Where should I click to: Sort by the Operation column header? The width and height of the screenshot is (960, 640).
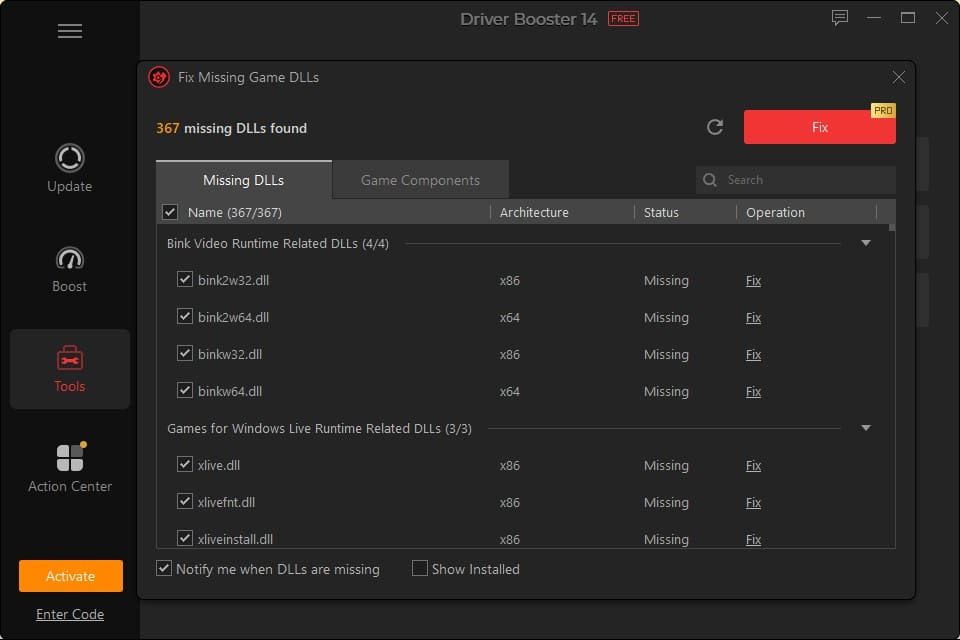[775, 213]
